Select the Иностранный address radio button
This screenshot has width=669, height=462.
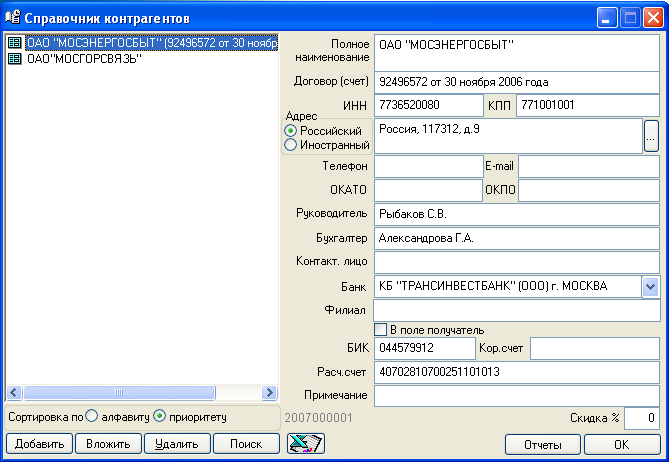pyautogui.click(x=291, y=145)
